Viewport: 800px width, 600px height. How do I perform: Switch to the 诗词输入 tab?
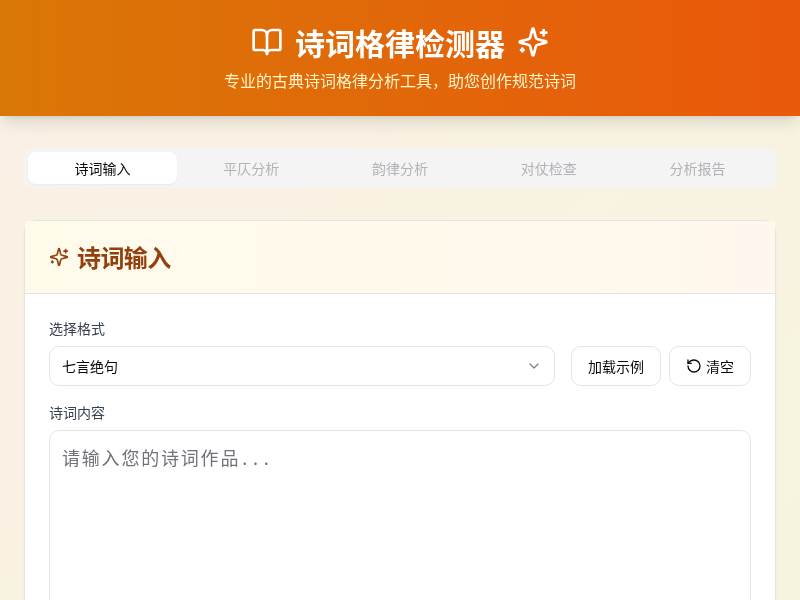point(103,168)
